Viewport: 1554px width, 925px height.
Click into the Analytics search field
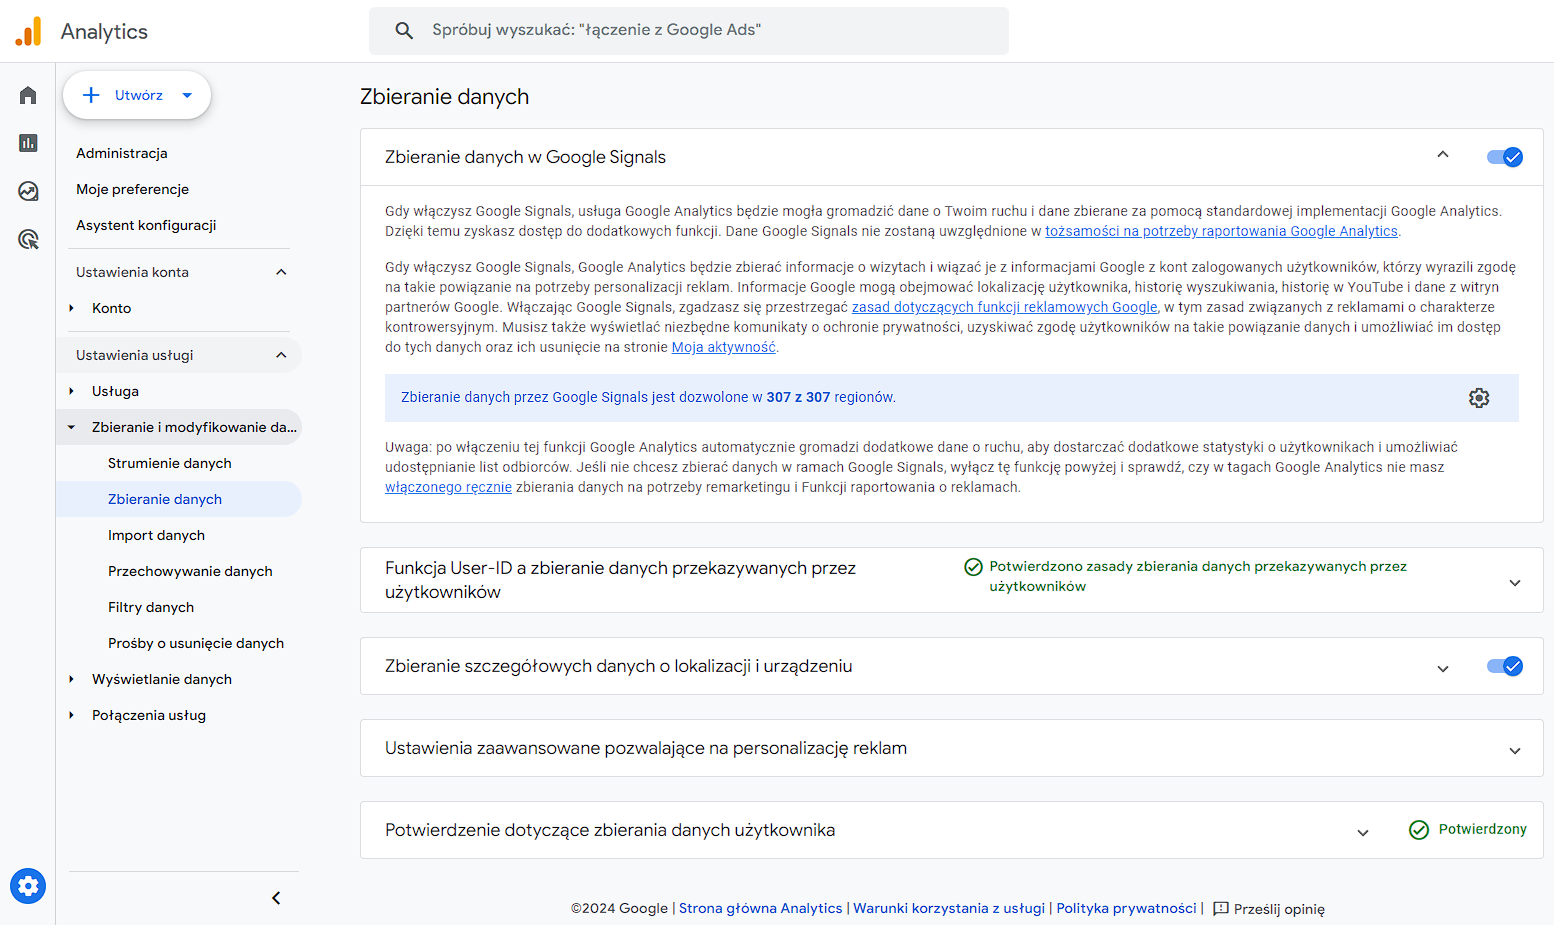(689, 31)
